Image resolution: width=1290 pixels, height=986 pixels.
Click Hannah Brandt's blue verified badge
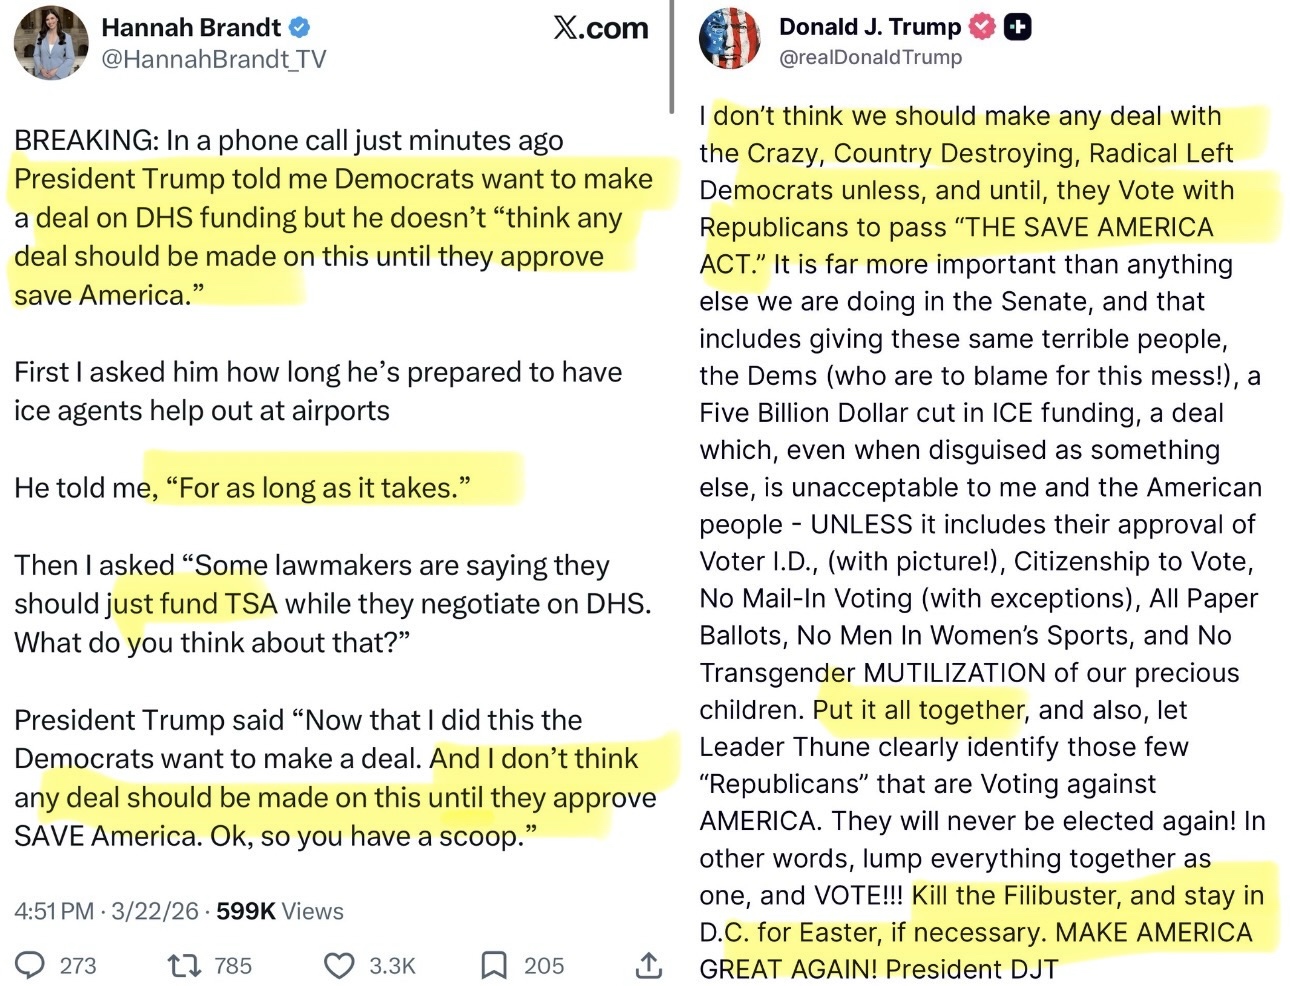(299, 27)
